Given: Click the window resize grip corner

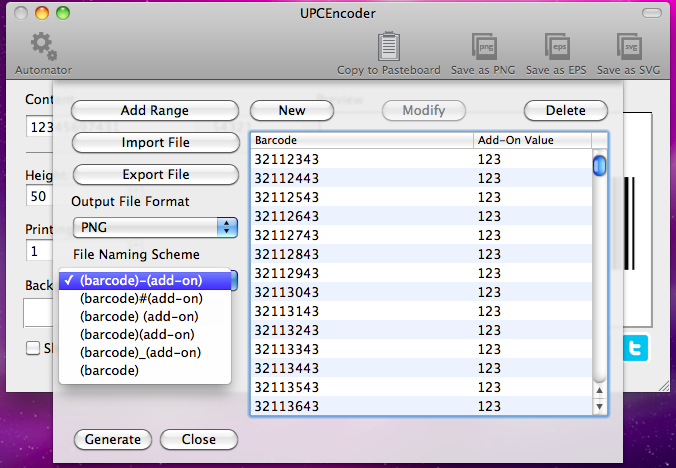Looking at the screenshot, I should tap(664, 387).
